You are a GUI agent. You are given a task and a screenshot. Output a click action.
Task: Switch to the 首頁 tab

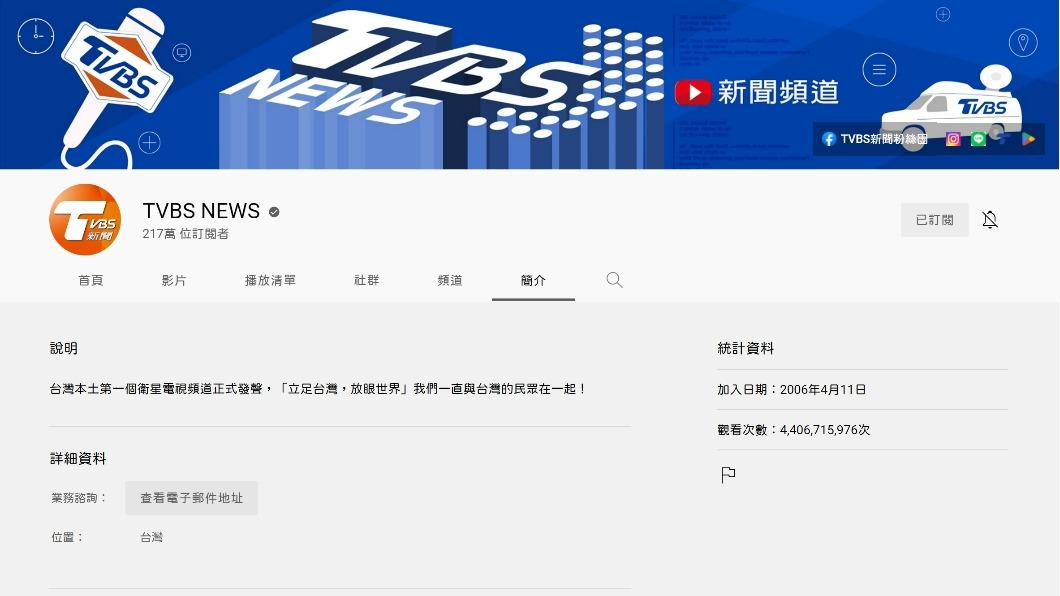click(91, 280)
